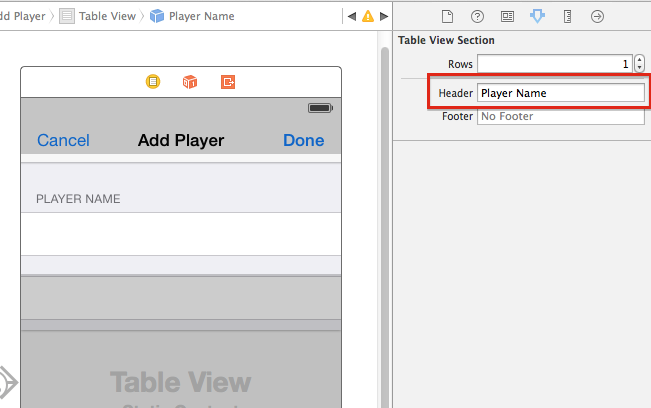The width and height of the screenshot is (651, 408).
Task: Open the Quick Help inspector
Action: (x=478, y=16)
